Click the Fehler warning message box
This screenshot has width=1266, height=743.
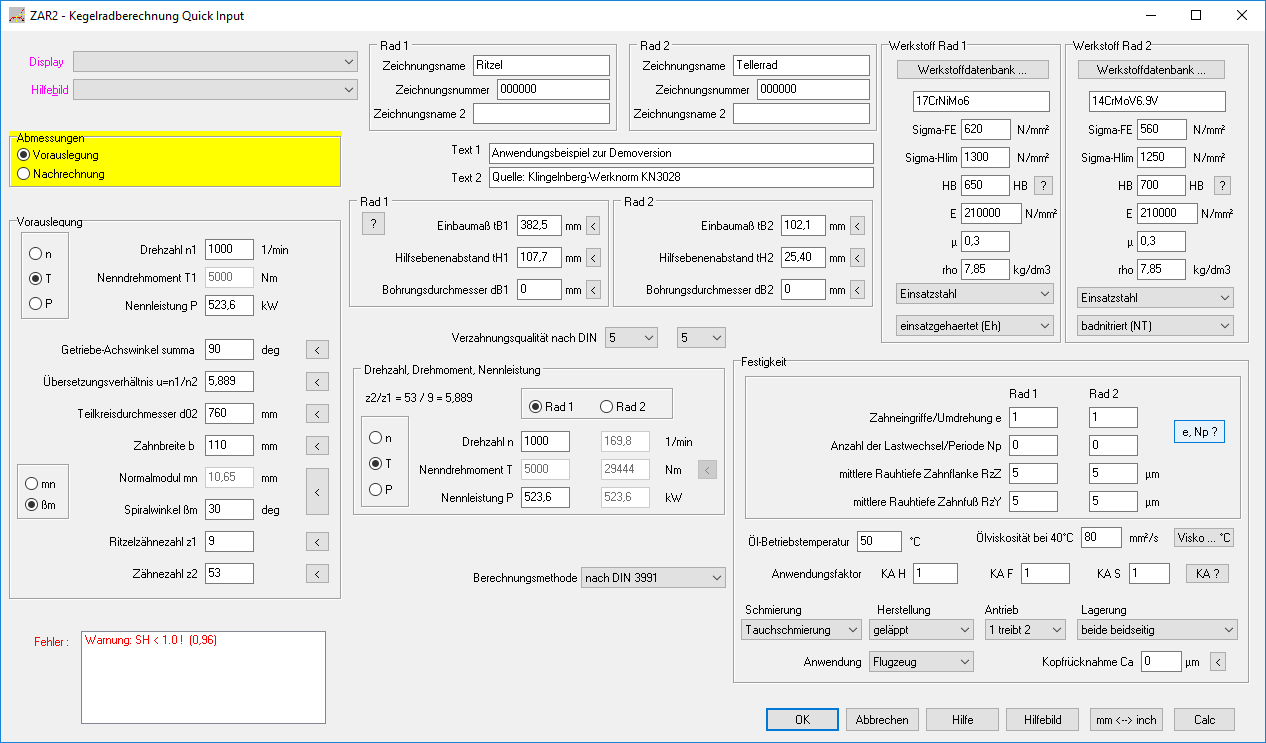[203, 677]
